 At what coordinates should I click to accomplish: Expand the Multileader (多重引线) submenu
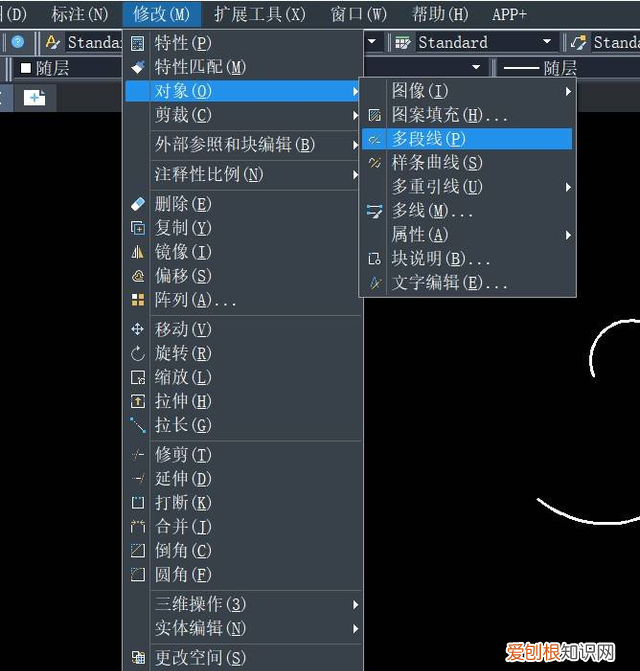[x=467, y=187]
